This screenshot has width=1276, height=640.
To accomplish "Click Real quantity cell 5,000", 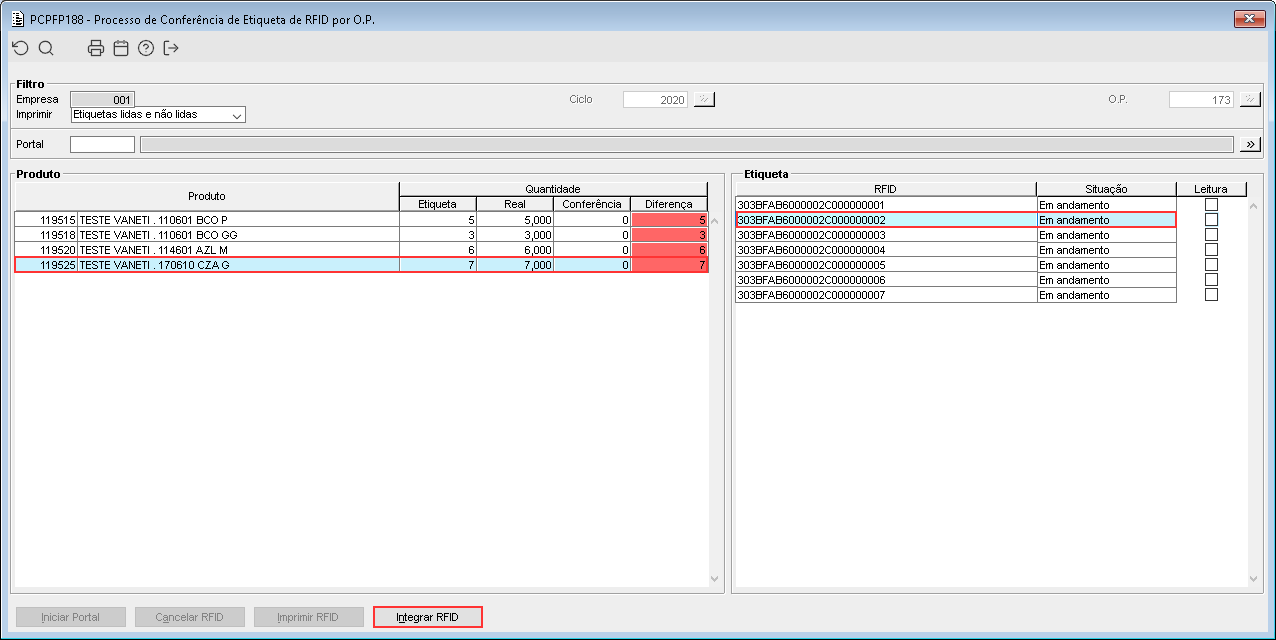I will pyautogui.click(x=515, y=220).
